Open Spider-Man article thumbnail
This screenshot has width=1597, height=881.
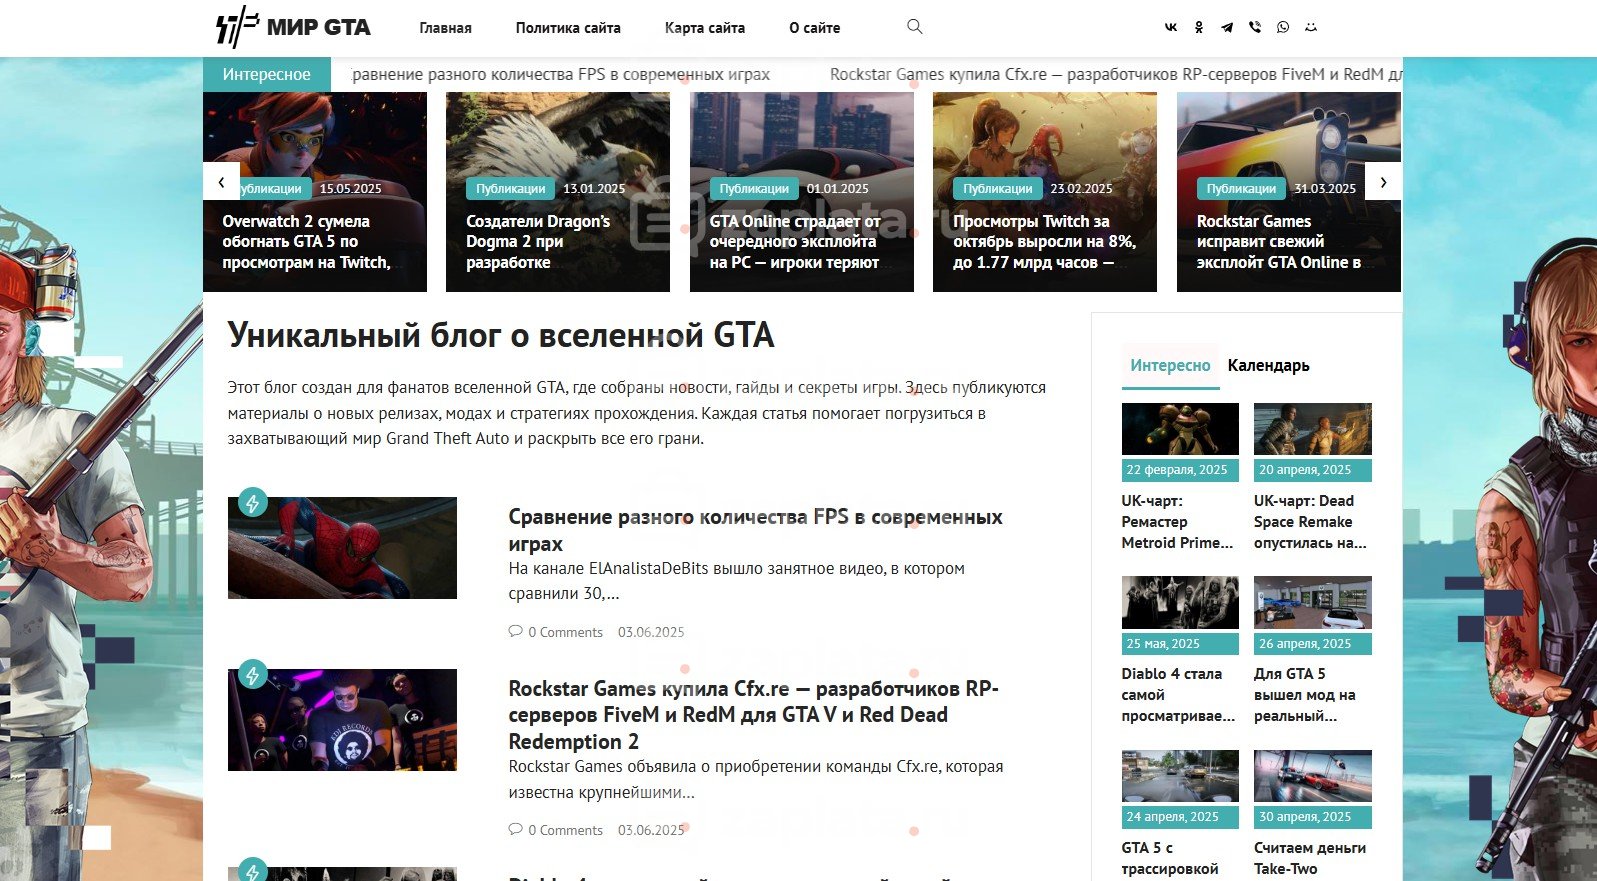point(342,548)
